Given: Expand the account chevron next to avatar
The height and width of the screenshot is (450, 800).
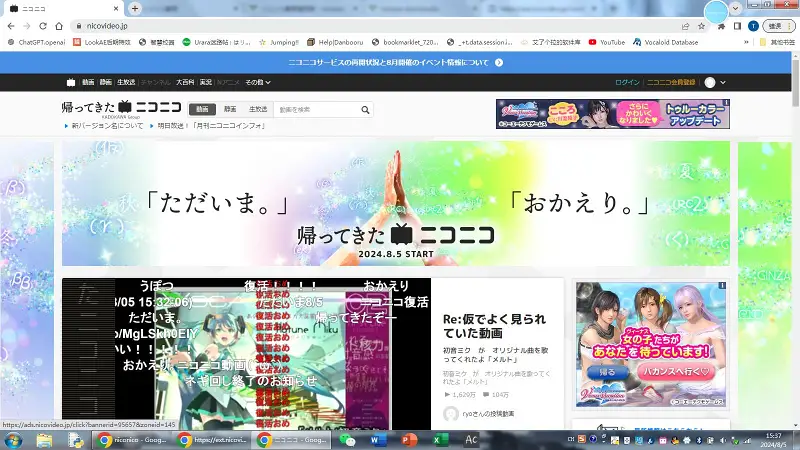Looking at the screenshot, I should 722,82.
